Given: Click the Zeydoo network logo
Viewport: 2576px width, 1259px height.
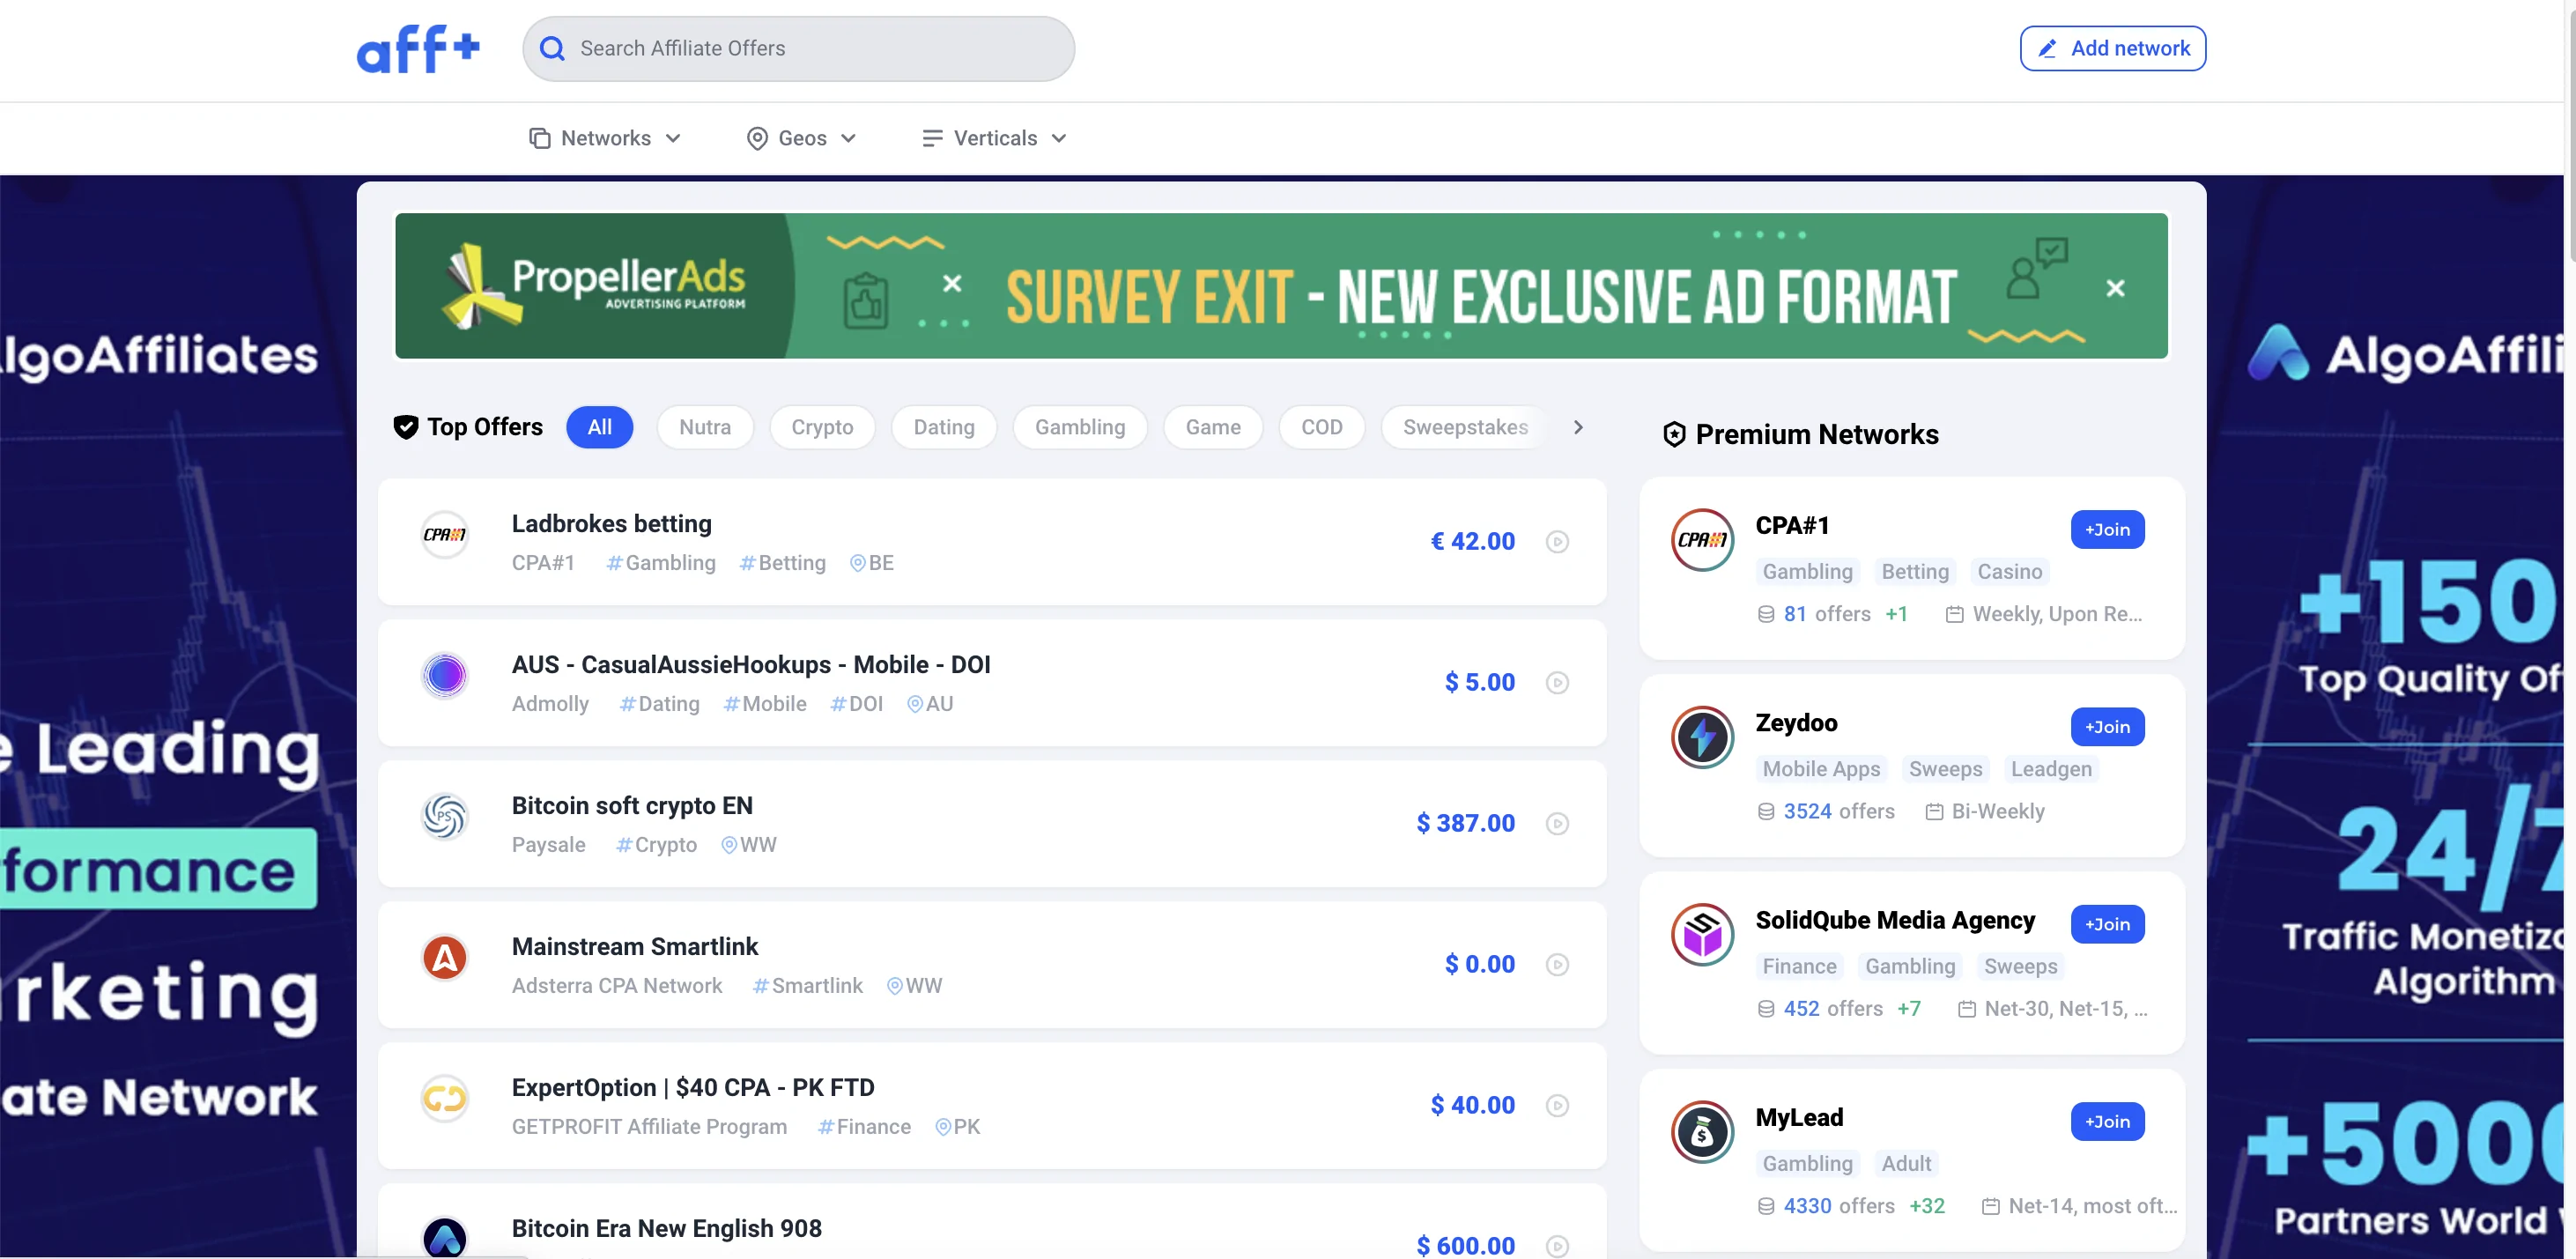Looking at the screenshot, I should pos(1702,737).
